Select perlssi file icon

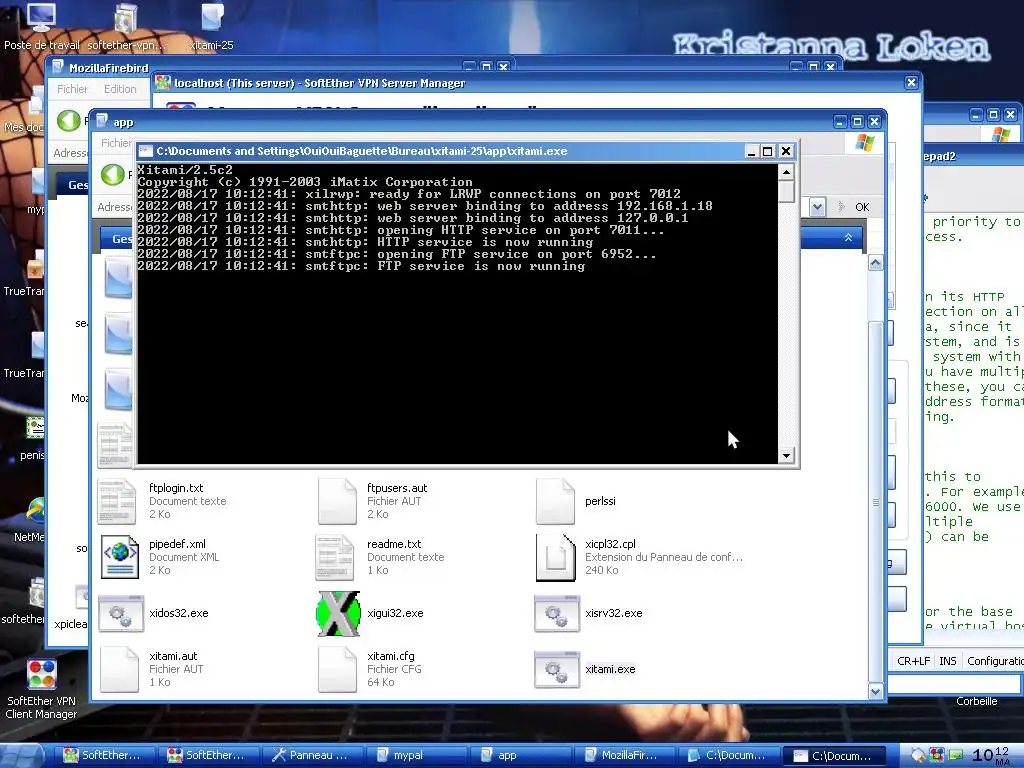coord(555,502)
